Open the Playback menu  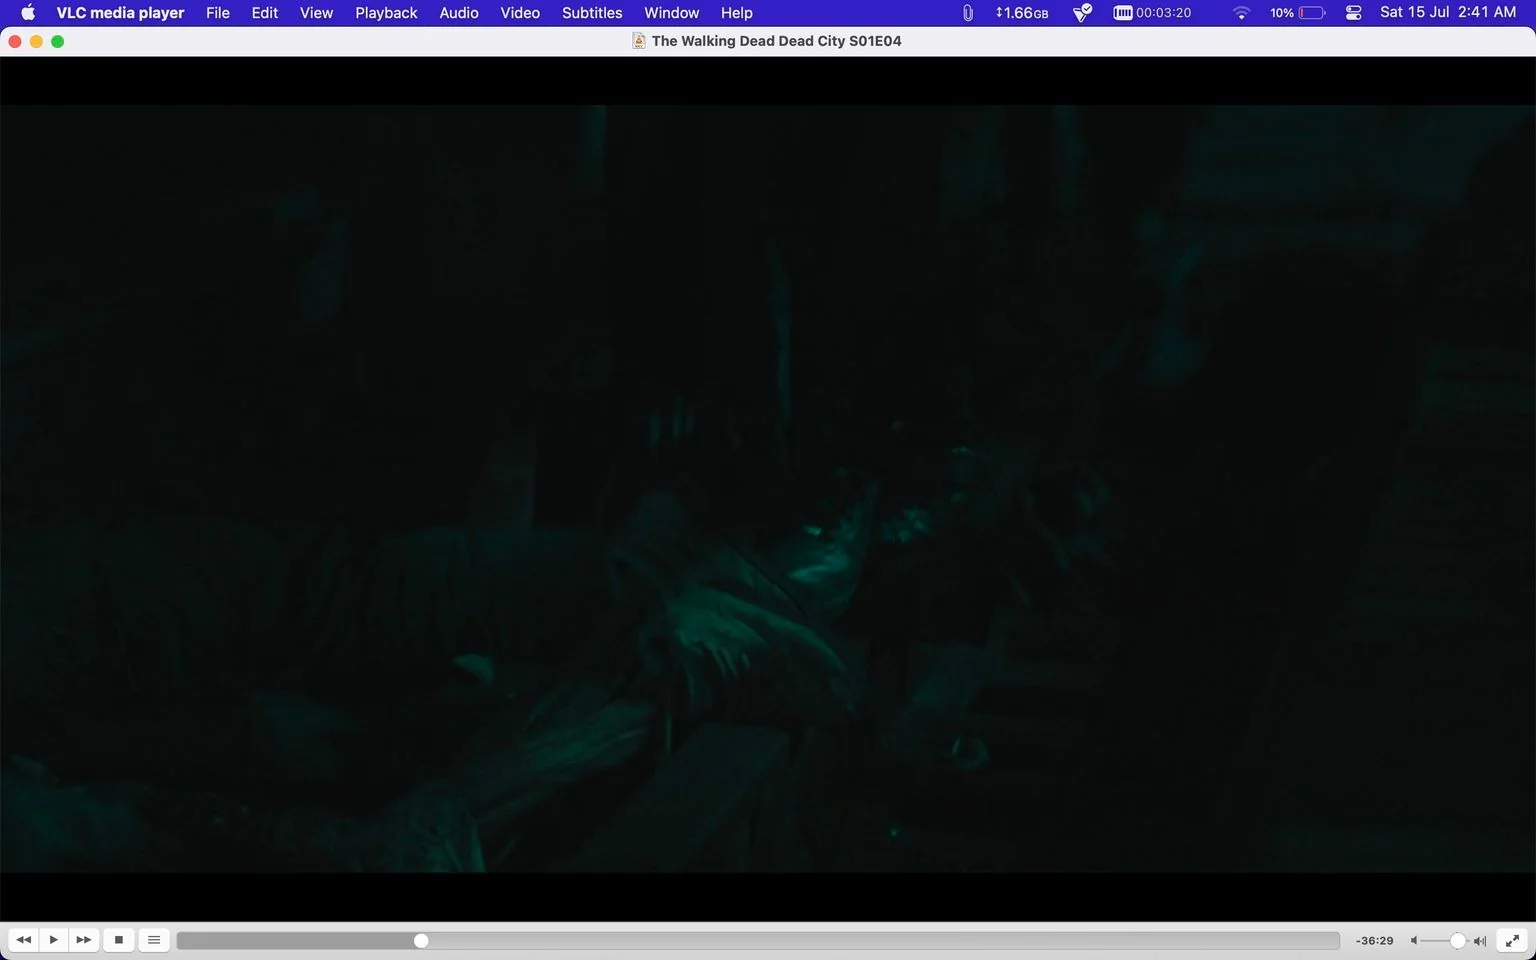coord(386,13)
